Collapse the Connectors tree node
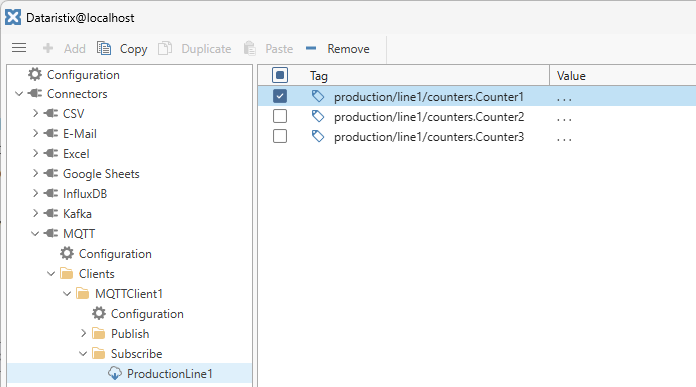 pyautogui.click(x=19, y=94)
